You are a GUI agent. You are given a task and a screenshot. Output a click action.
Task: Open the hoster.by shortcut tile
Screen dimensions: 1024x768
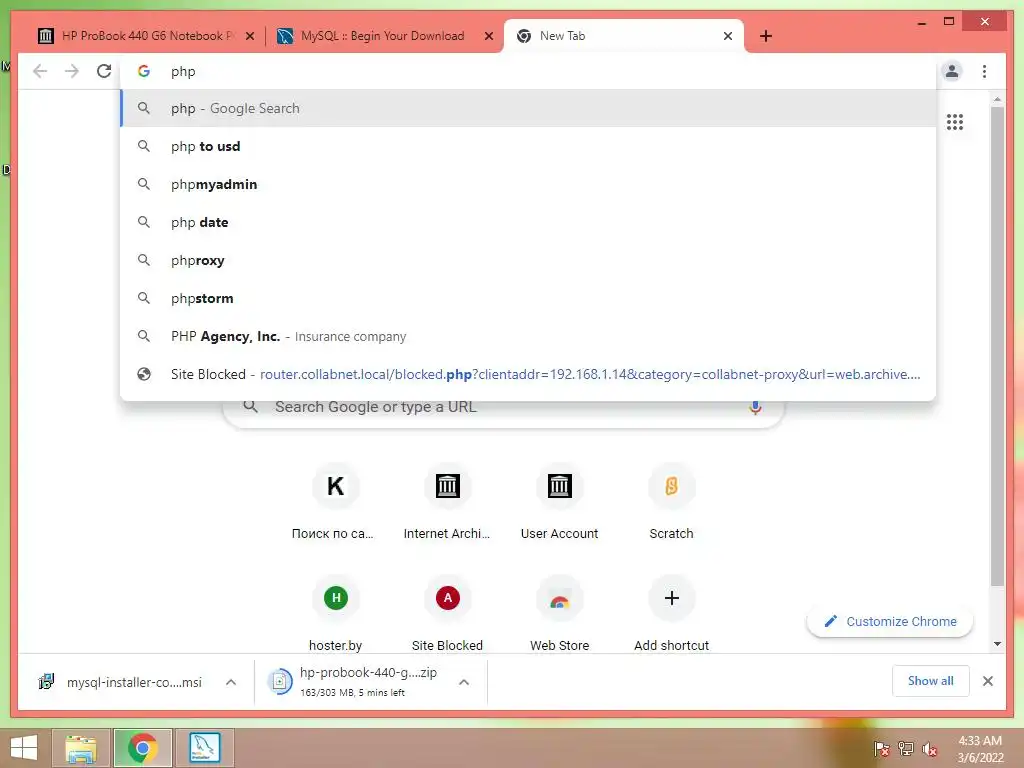(x=335, y=613)
